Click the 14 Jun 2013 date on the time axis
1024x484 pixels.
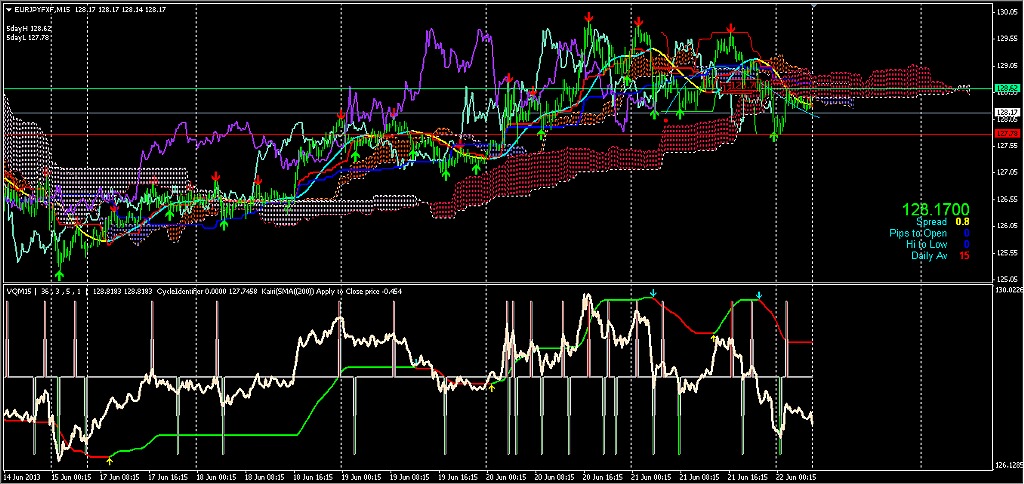point(22,477)
